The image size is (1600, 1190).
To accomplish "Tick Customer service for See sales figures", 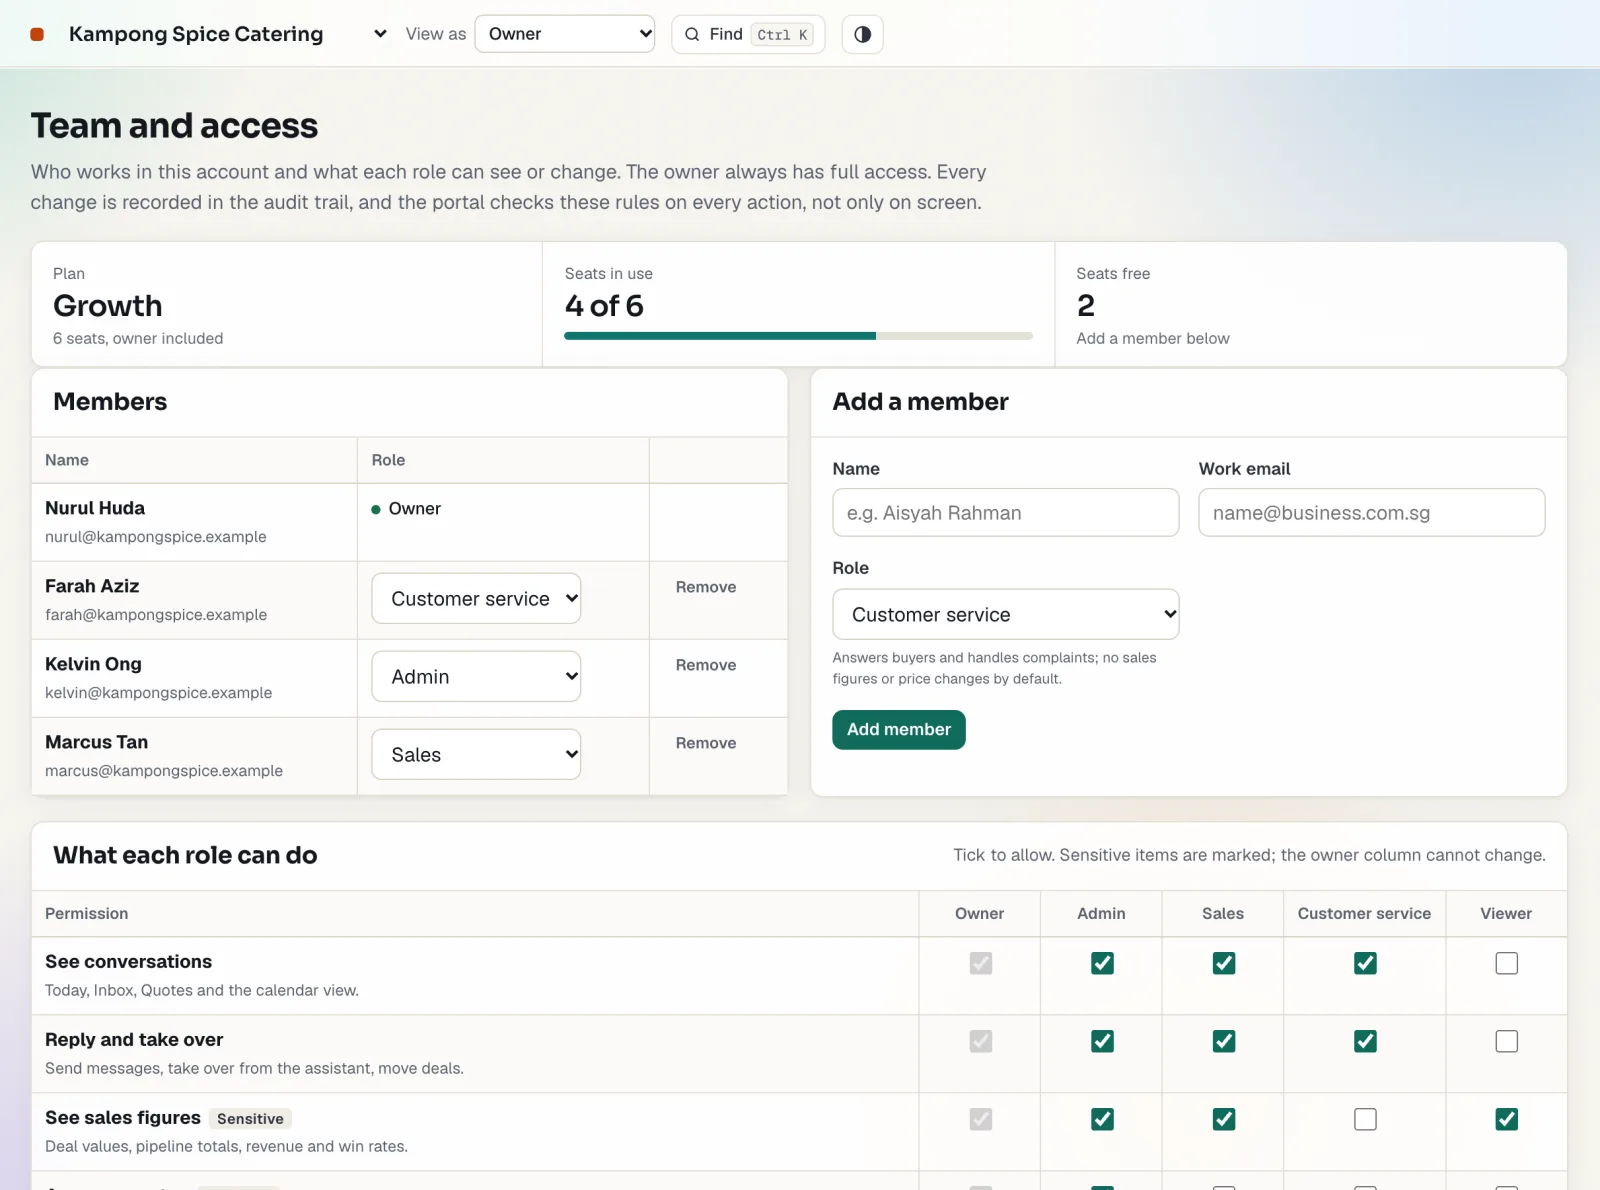I will tap(1365, 1119).
